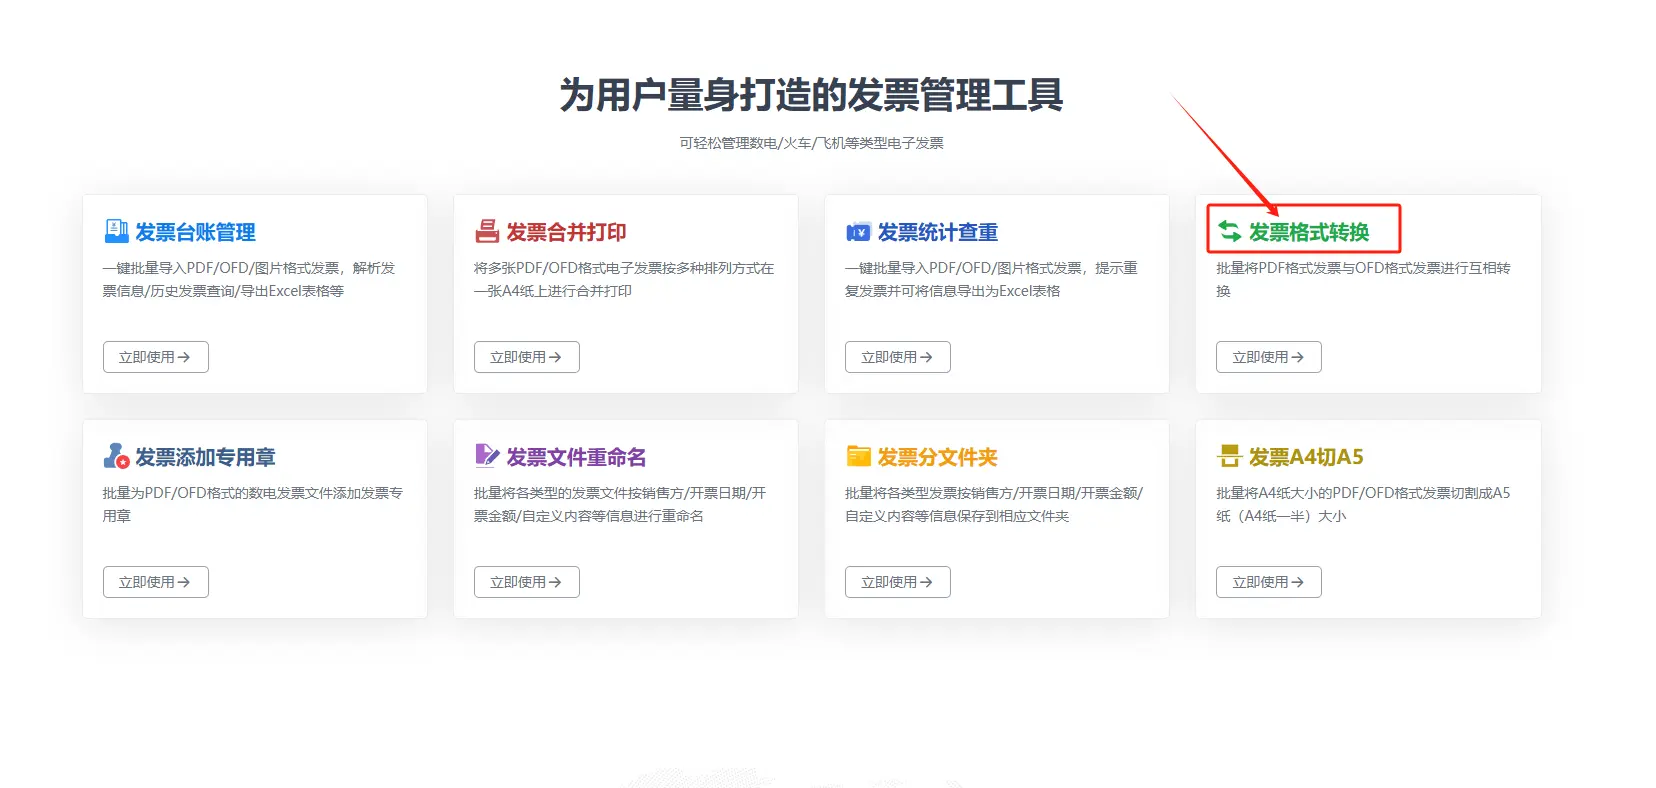Click the red 发票合并打印 printer icon
The height and width of the screenshot is (788, 1656).
point(487,232)
